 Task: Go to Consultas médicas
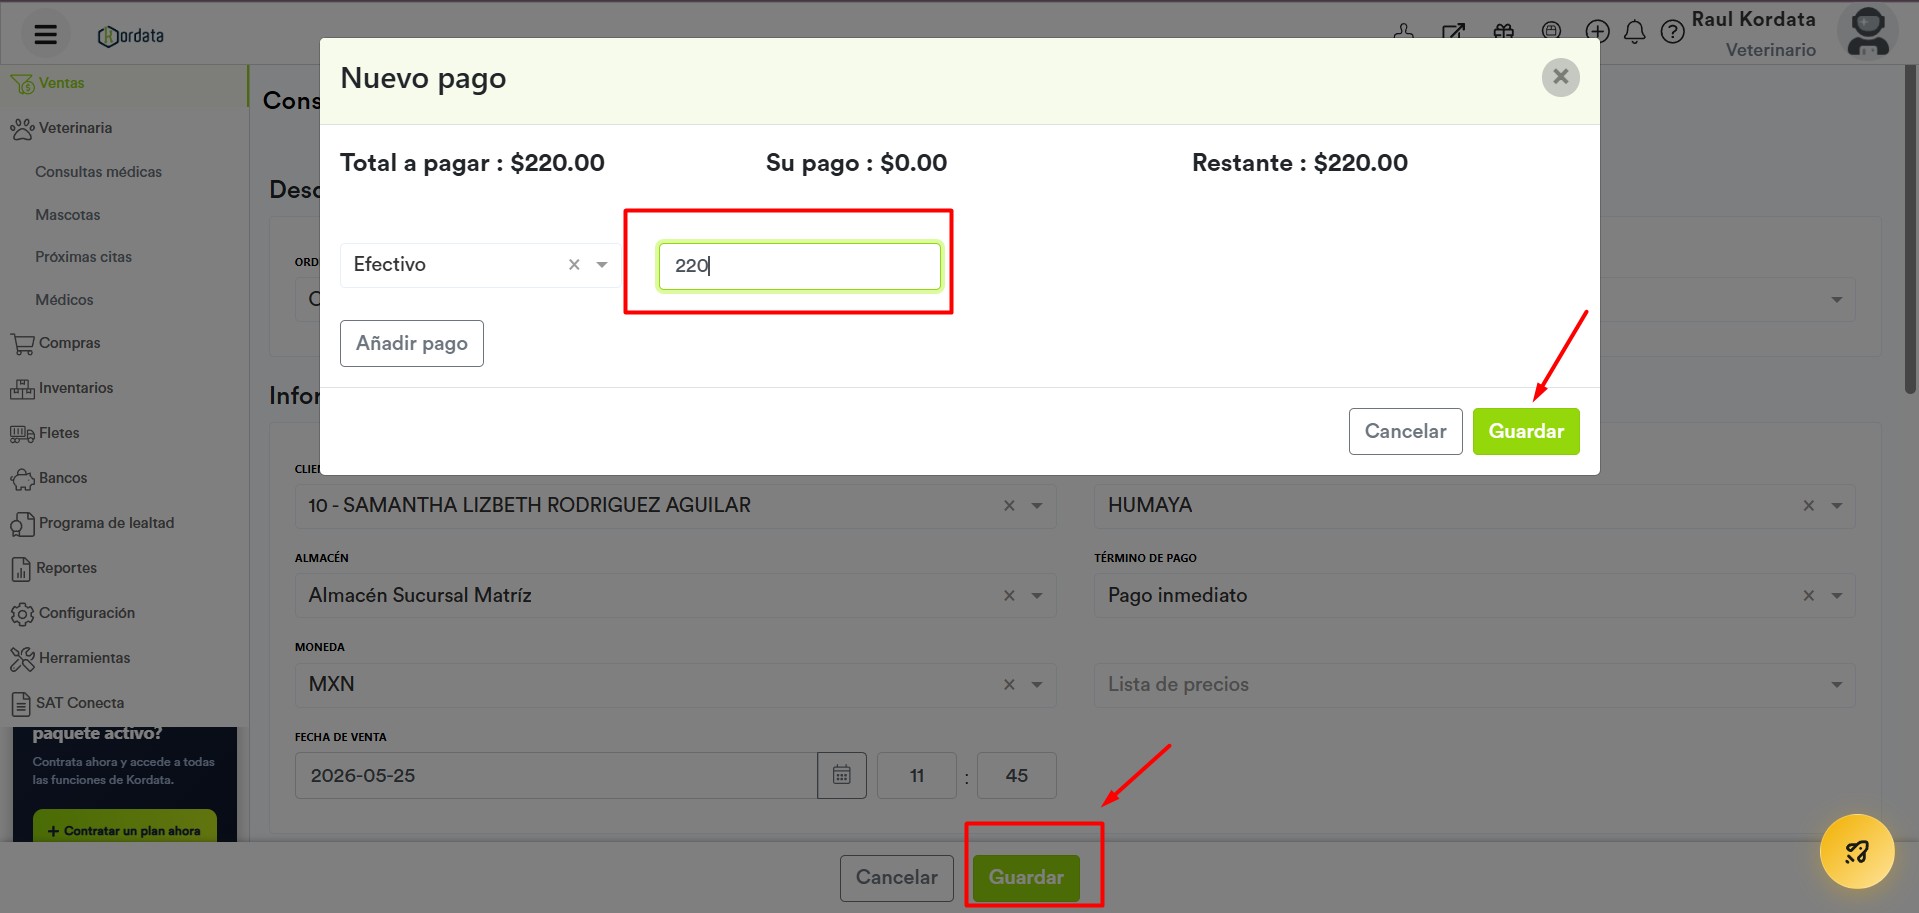(98, 172)
